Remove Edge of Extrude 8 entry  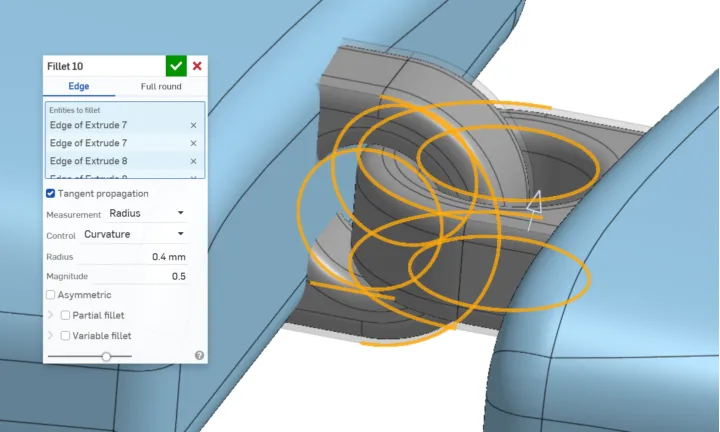pyautogui.click(x=193, y=161)
